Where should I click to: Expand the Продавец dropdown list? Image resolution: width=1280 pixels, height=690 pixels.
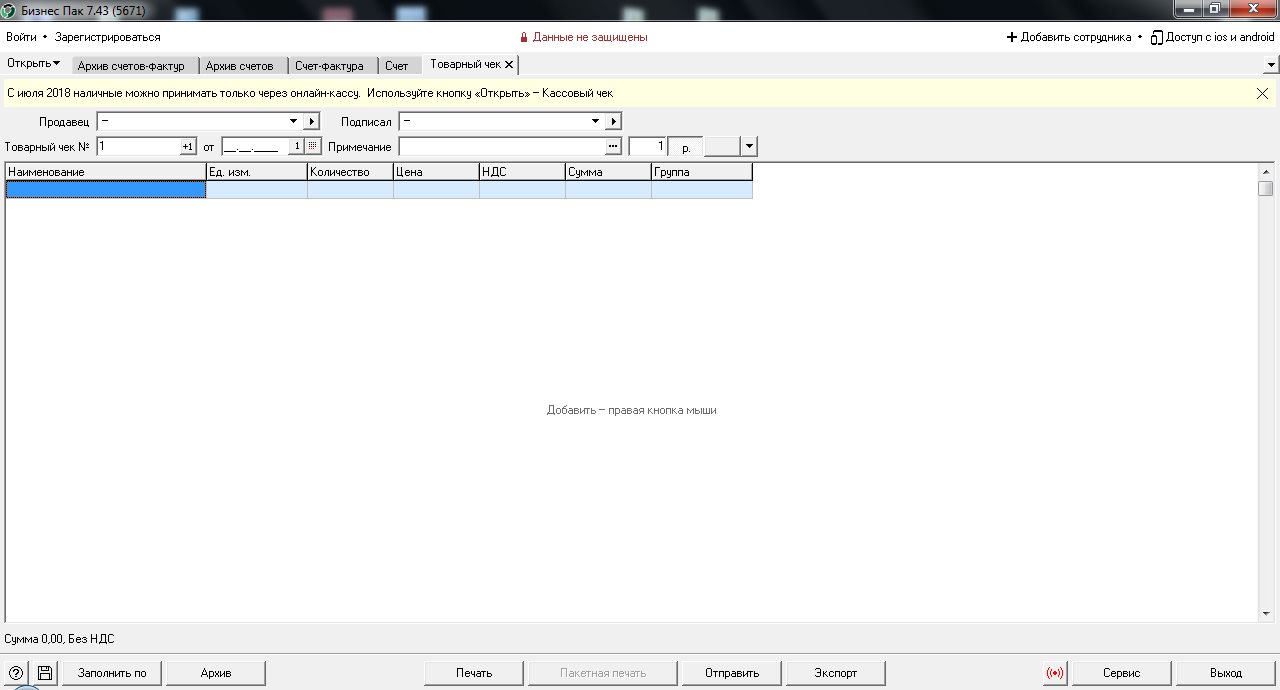pos(293,121)
